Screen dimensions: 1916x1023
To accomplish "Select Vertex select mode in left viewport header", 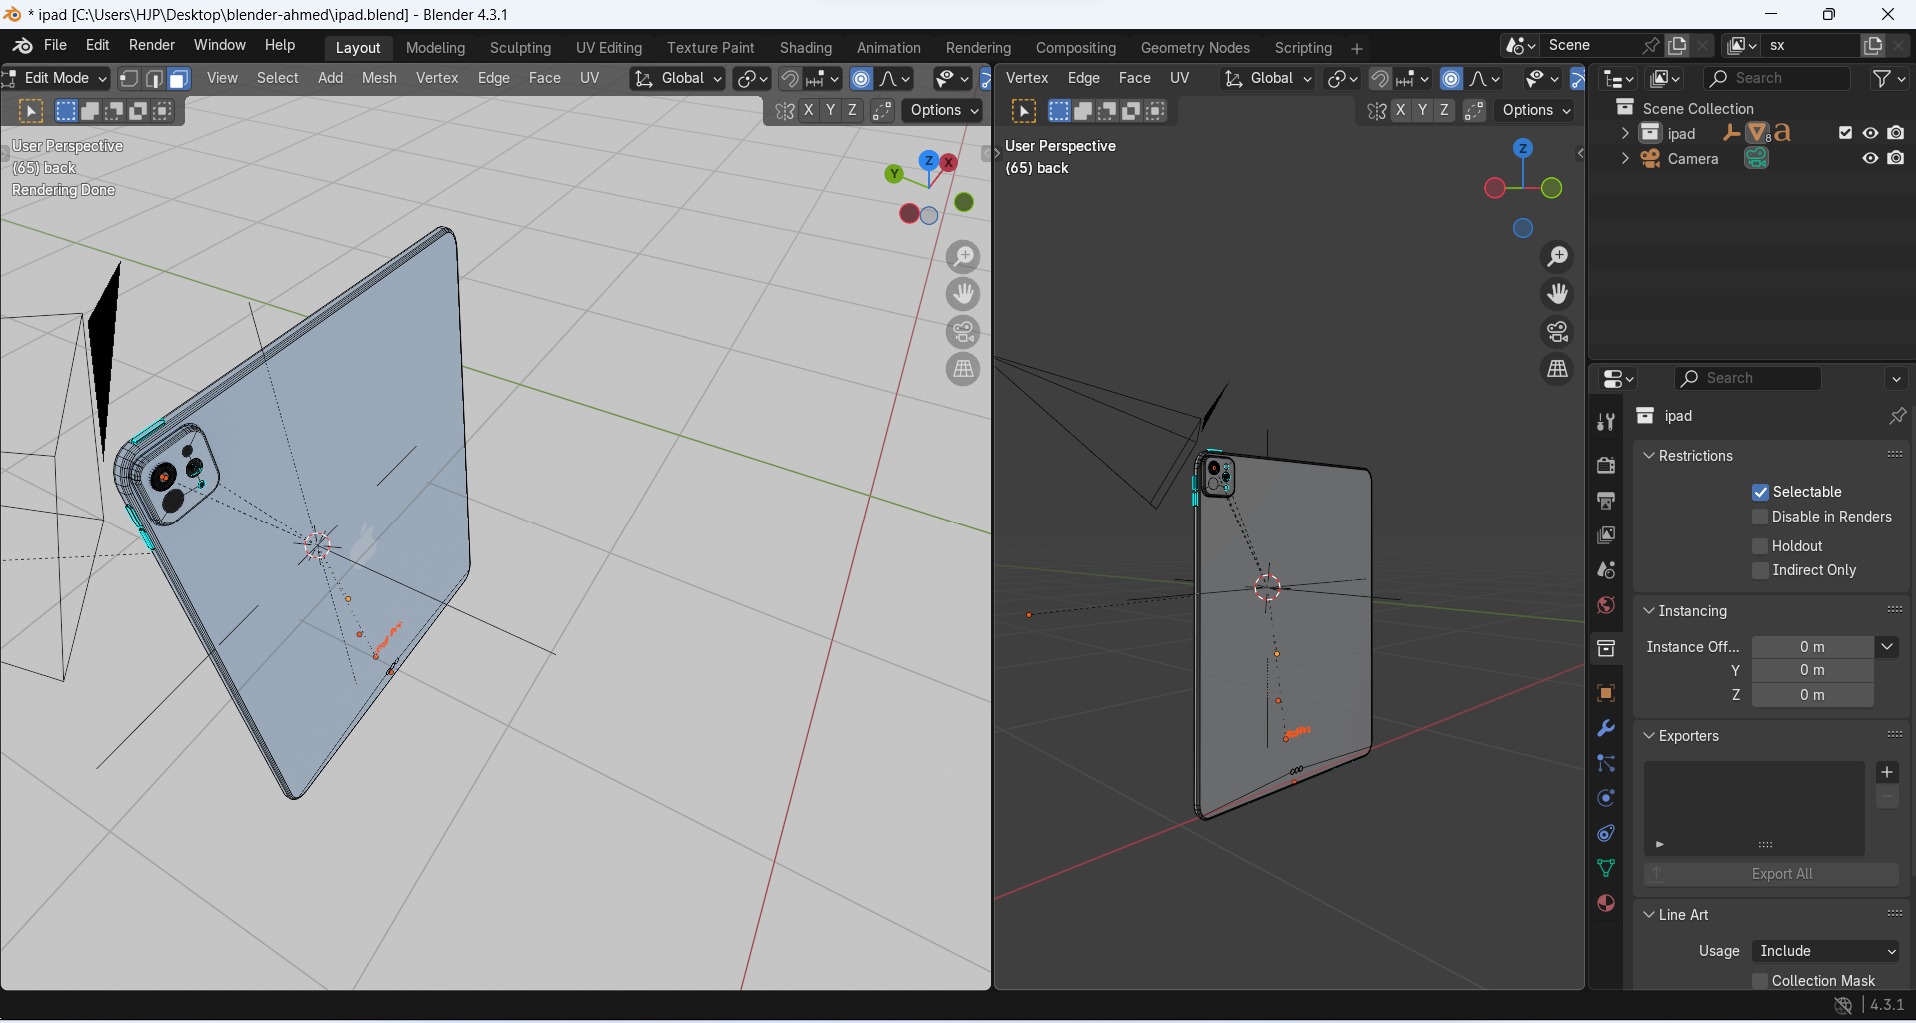I will click(130, 79).
